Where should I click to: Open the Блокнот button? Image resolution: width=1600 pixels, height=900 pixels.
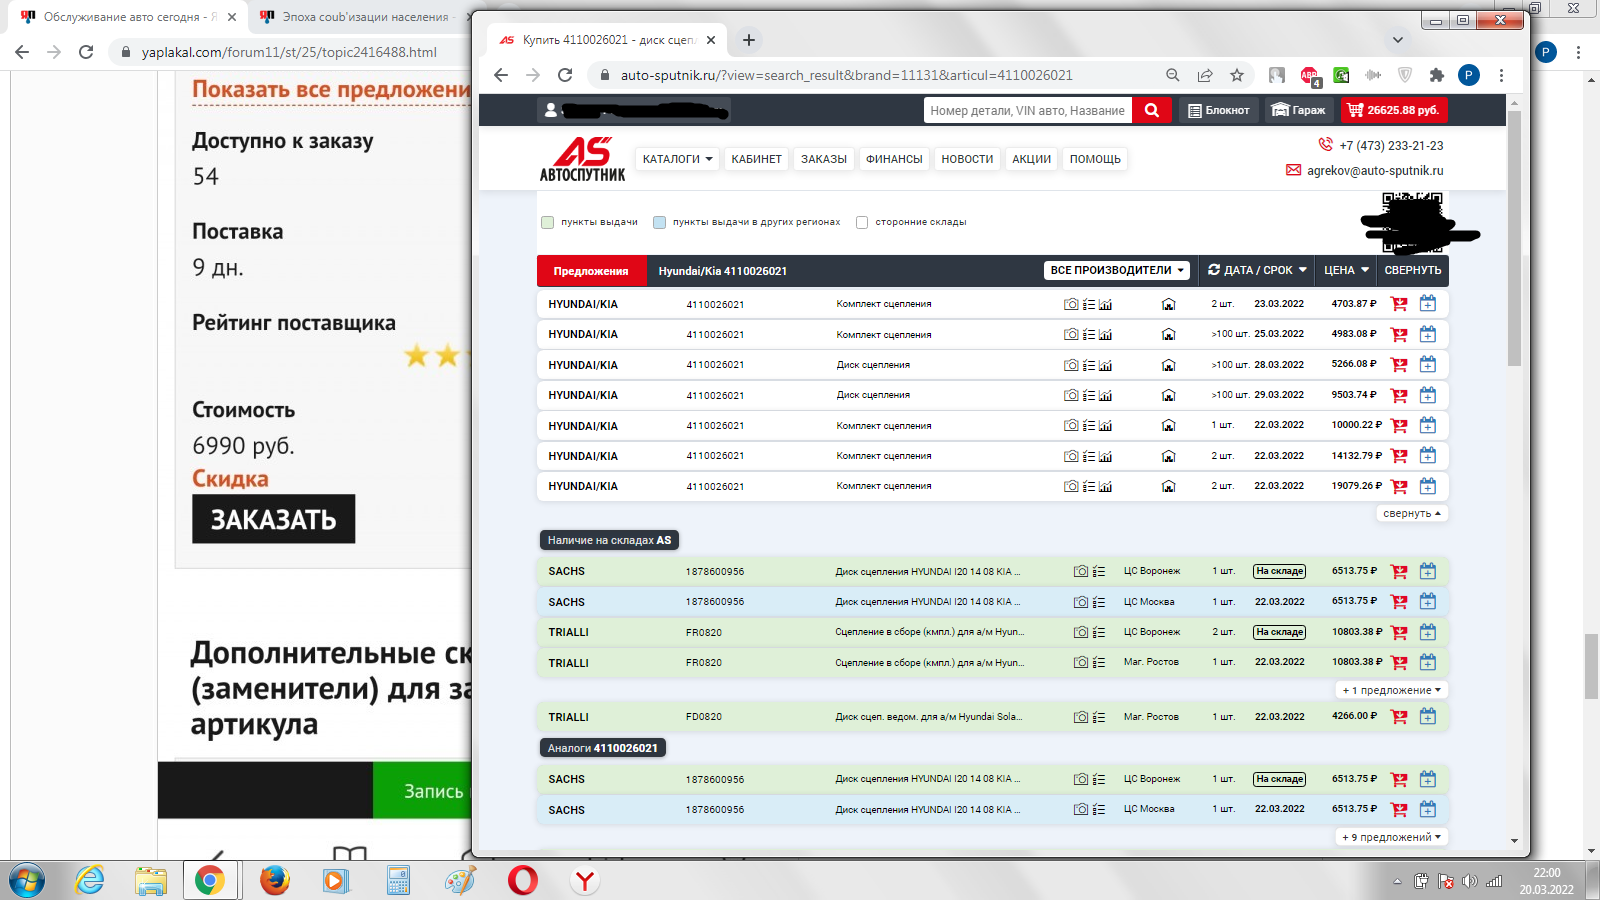coord(1218,110)
